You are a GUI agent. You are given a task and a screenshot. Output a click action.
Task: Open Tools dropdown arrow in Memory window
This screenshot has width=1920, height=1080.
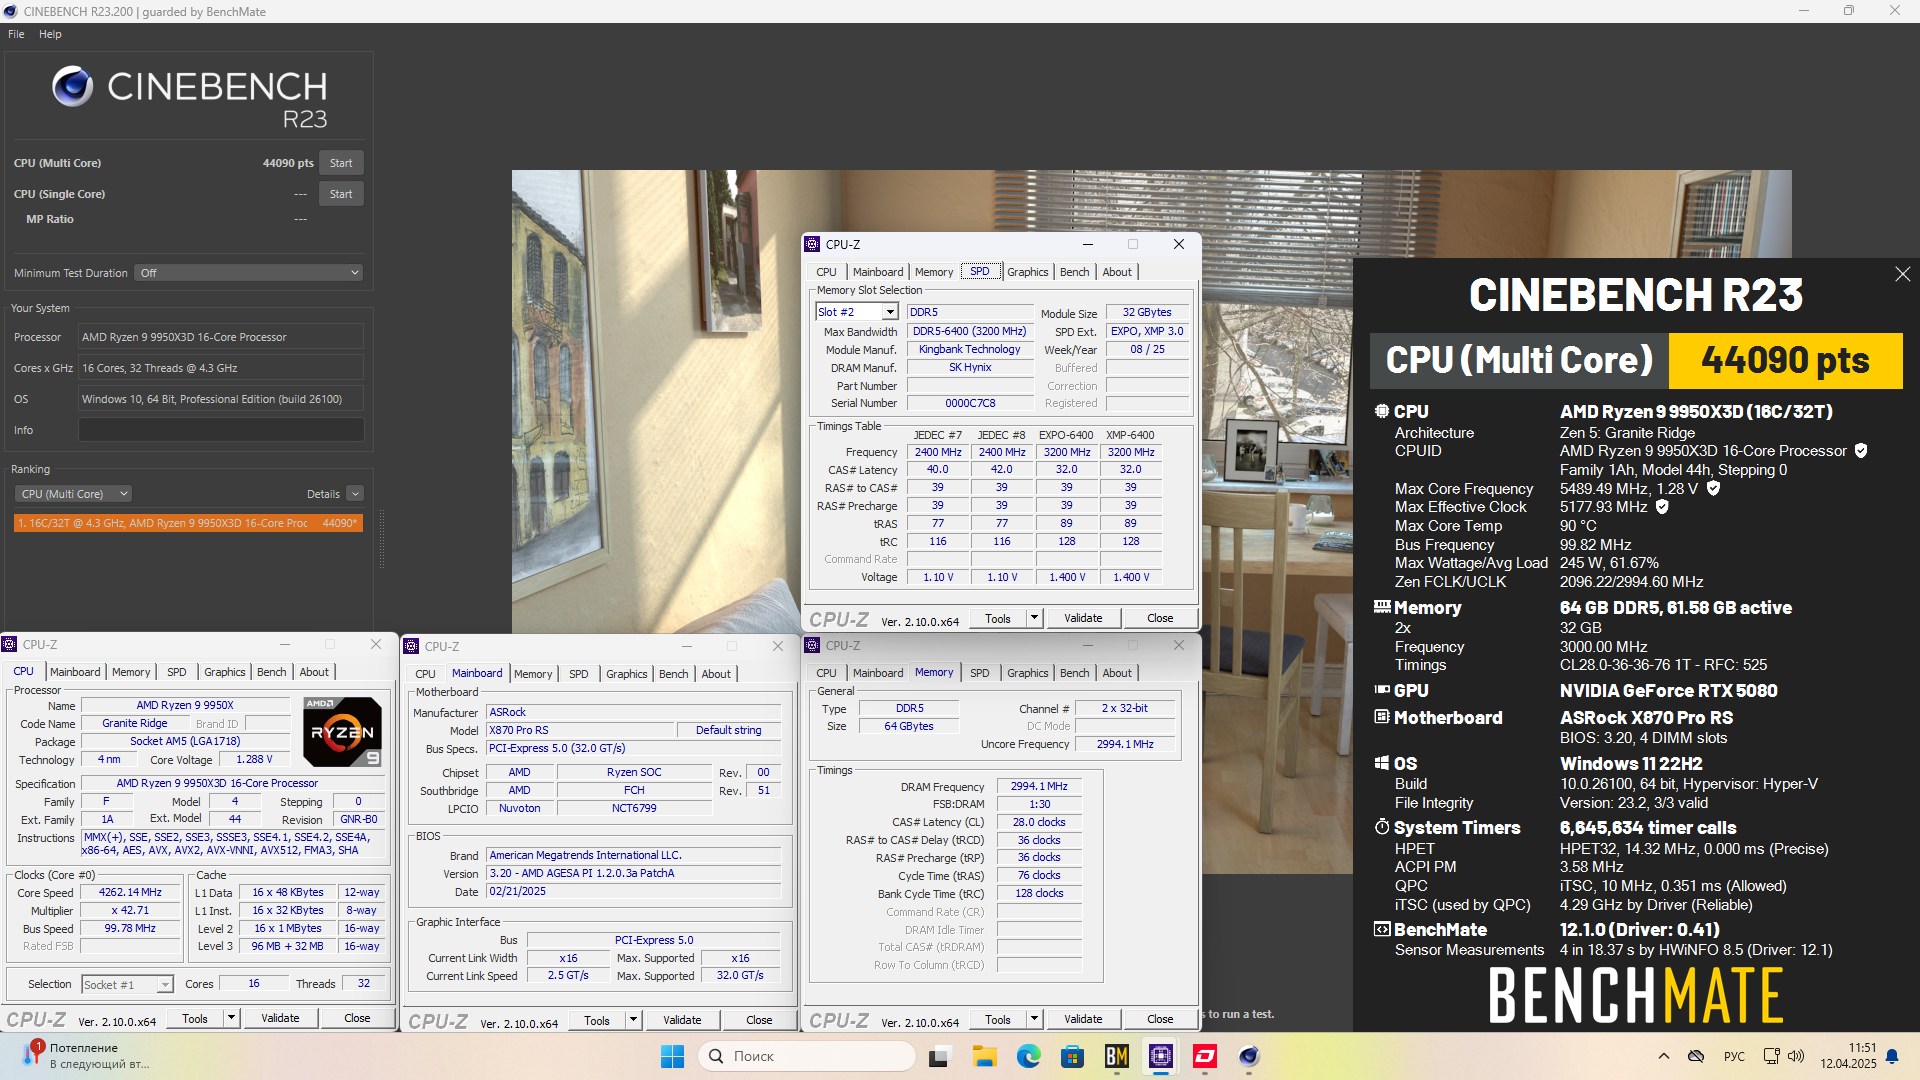tap(1034, 1019)
